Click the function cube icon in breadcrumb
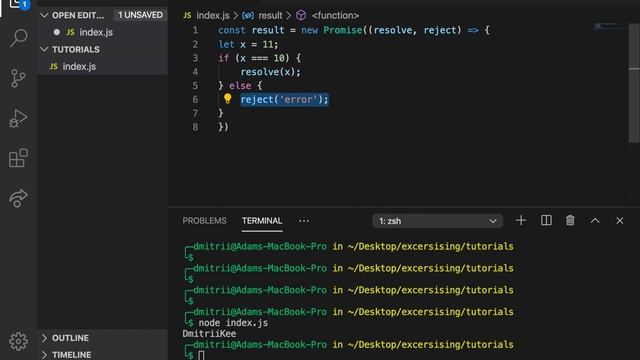 [301, 16]
